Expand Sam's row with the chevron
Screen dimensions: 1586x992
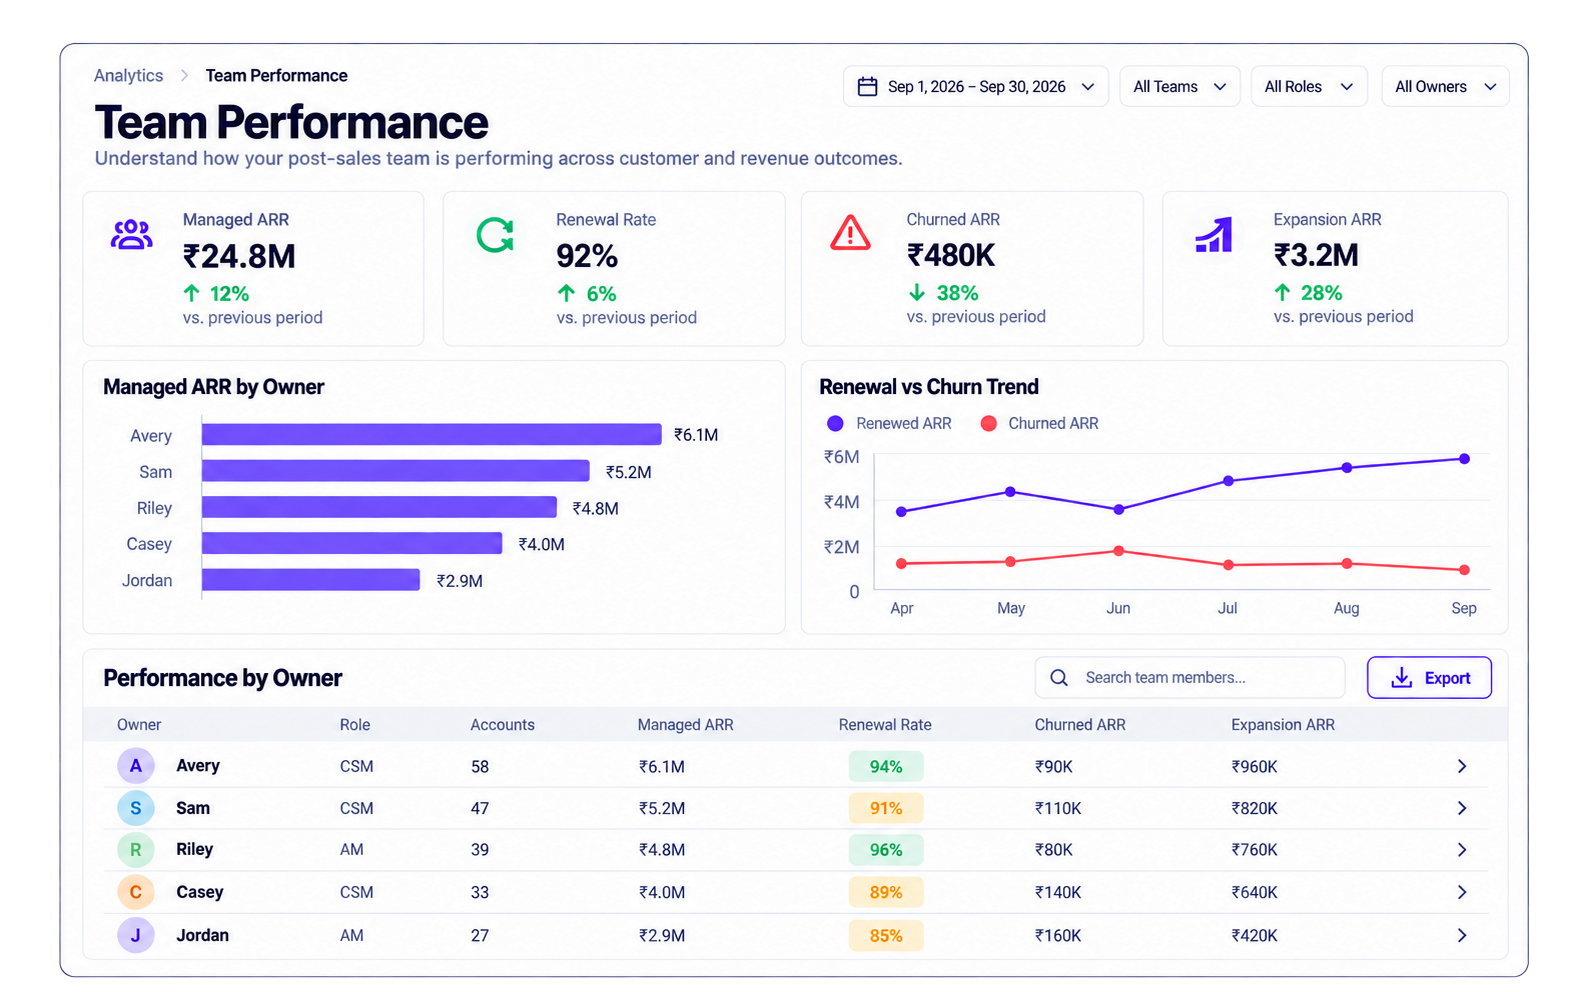tap(1462, 809)
